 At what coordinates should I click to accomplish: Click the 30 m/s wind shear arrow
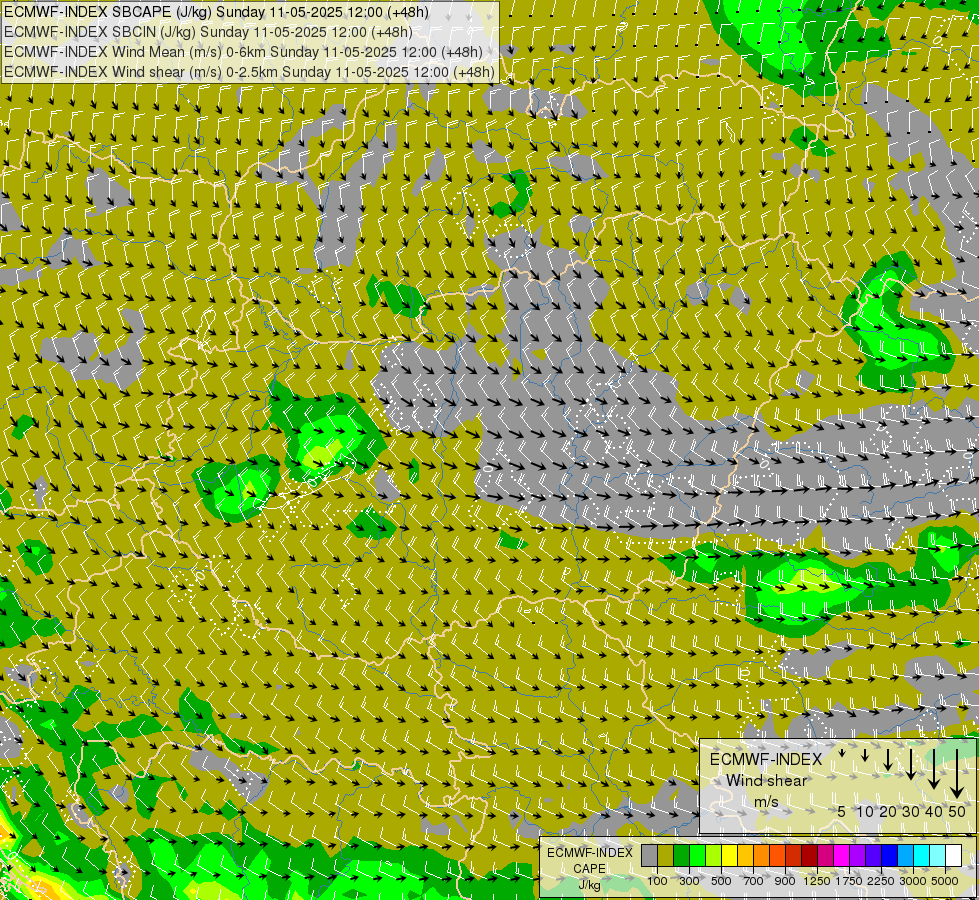pos(911,764)
